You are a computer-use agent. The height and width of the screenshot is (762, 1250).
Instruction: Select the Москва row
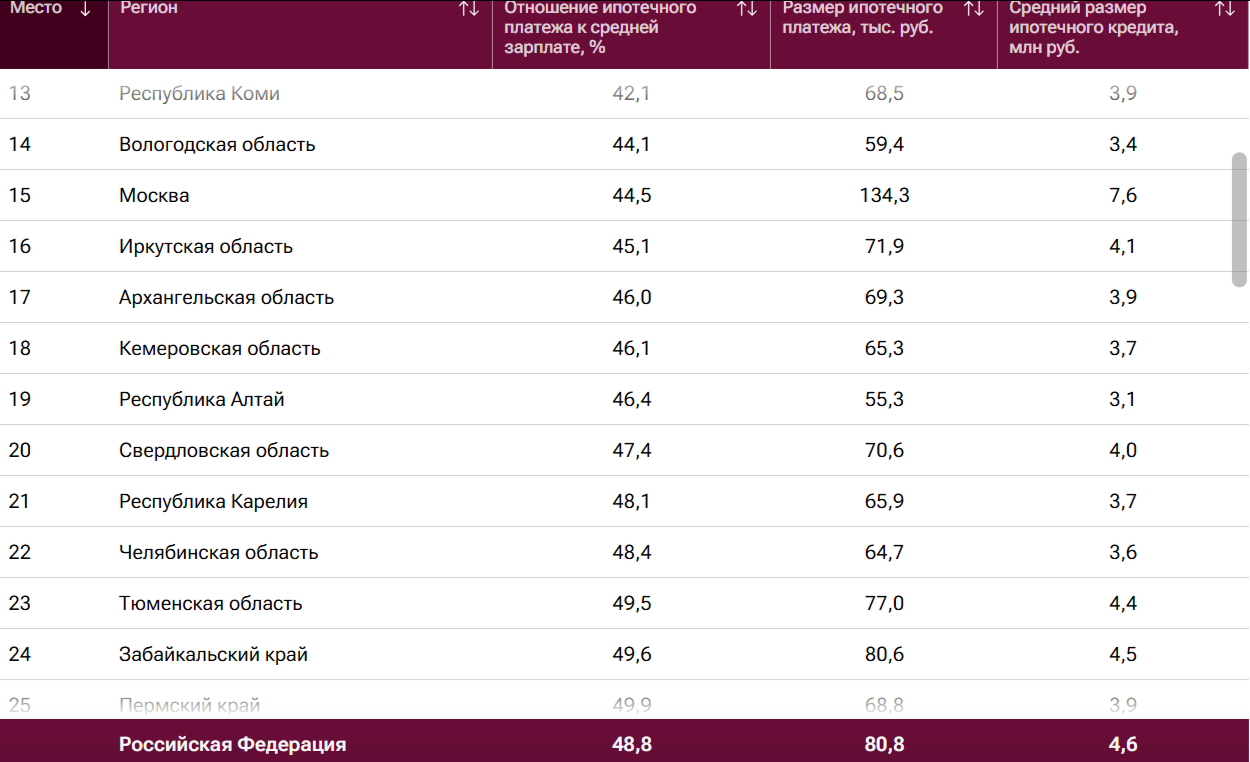pos(154,195)
